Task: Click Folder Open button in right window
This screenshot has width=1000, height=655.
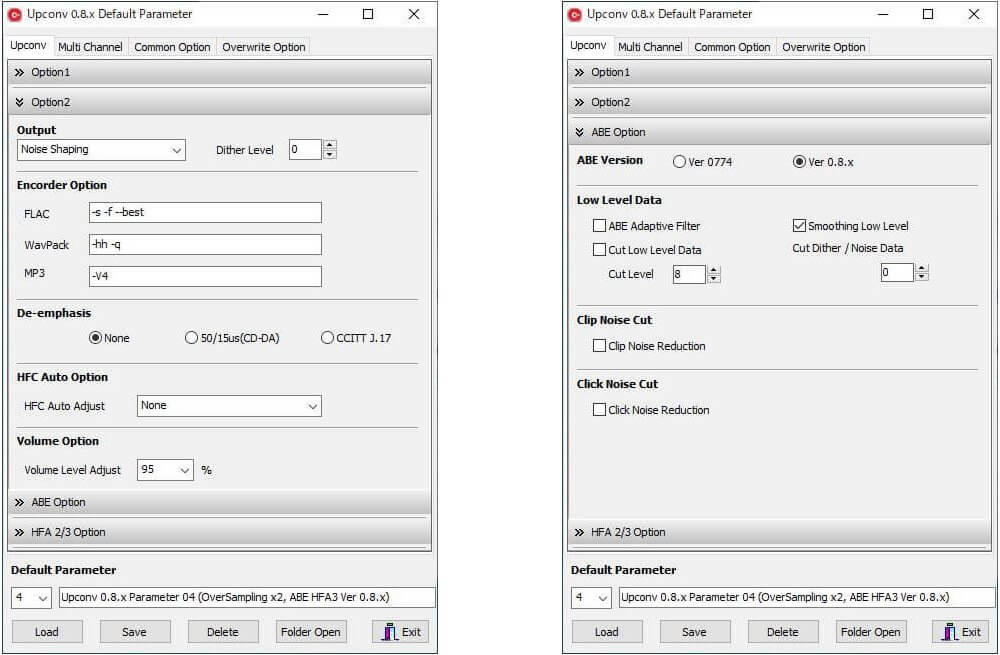Action: pyautogui.click(x=871, y=632)
